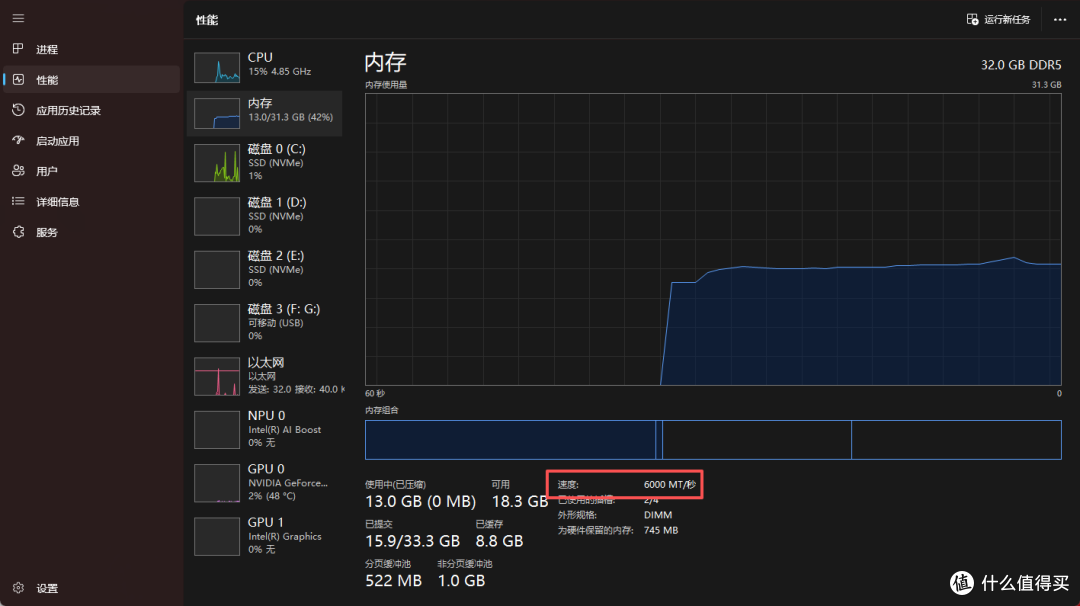Open the 启动应用 tab label

(58, 141)
